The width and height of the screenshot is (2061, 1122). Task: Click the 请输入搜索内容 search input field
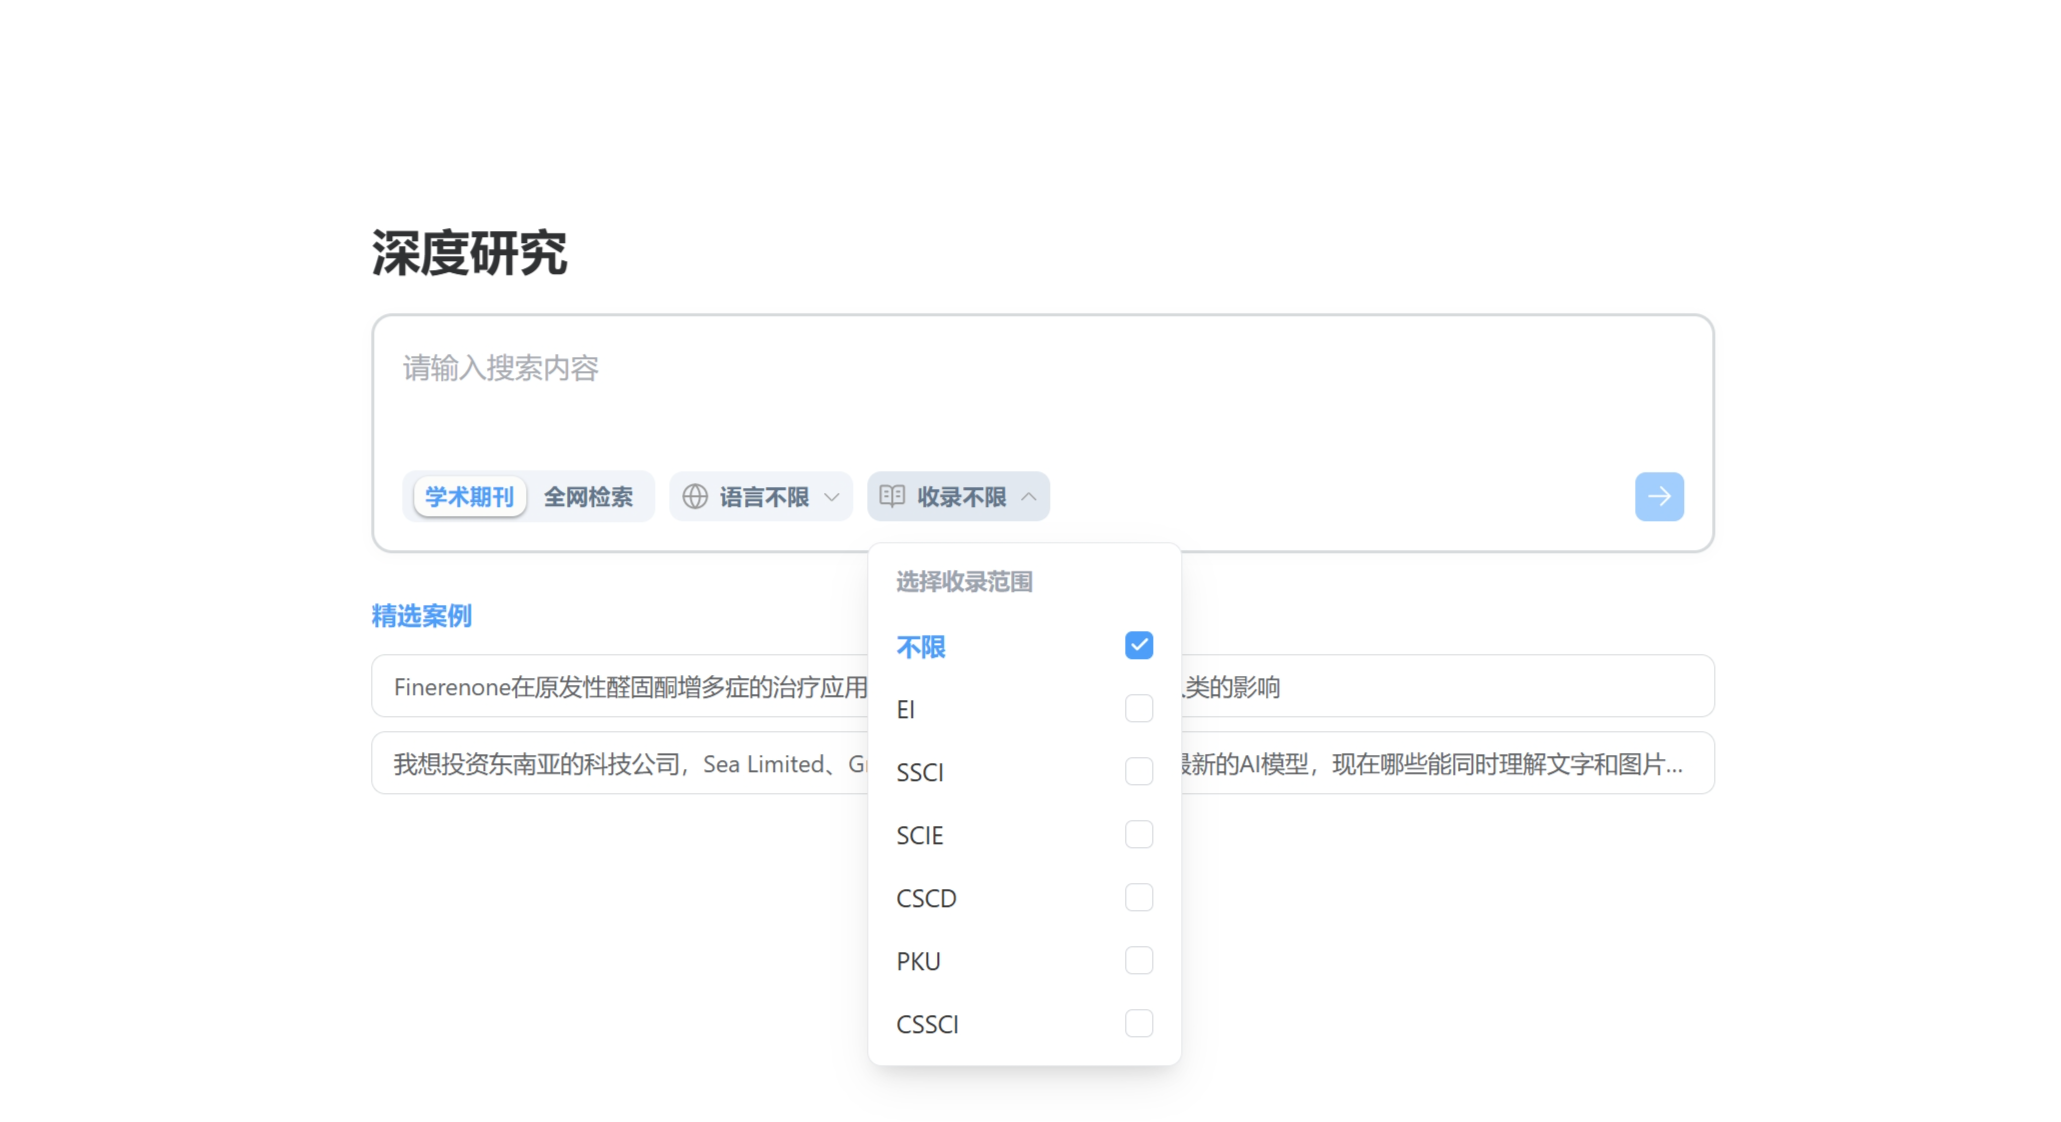click(x=1043, y=390)
